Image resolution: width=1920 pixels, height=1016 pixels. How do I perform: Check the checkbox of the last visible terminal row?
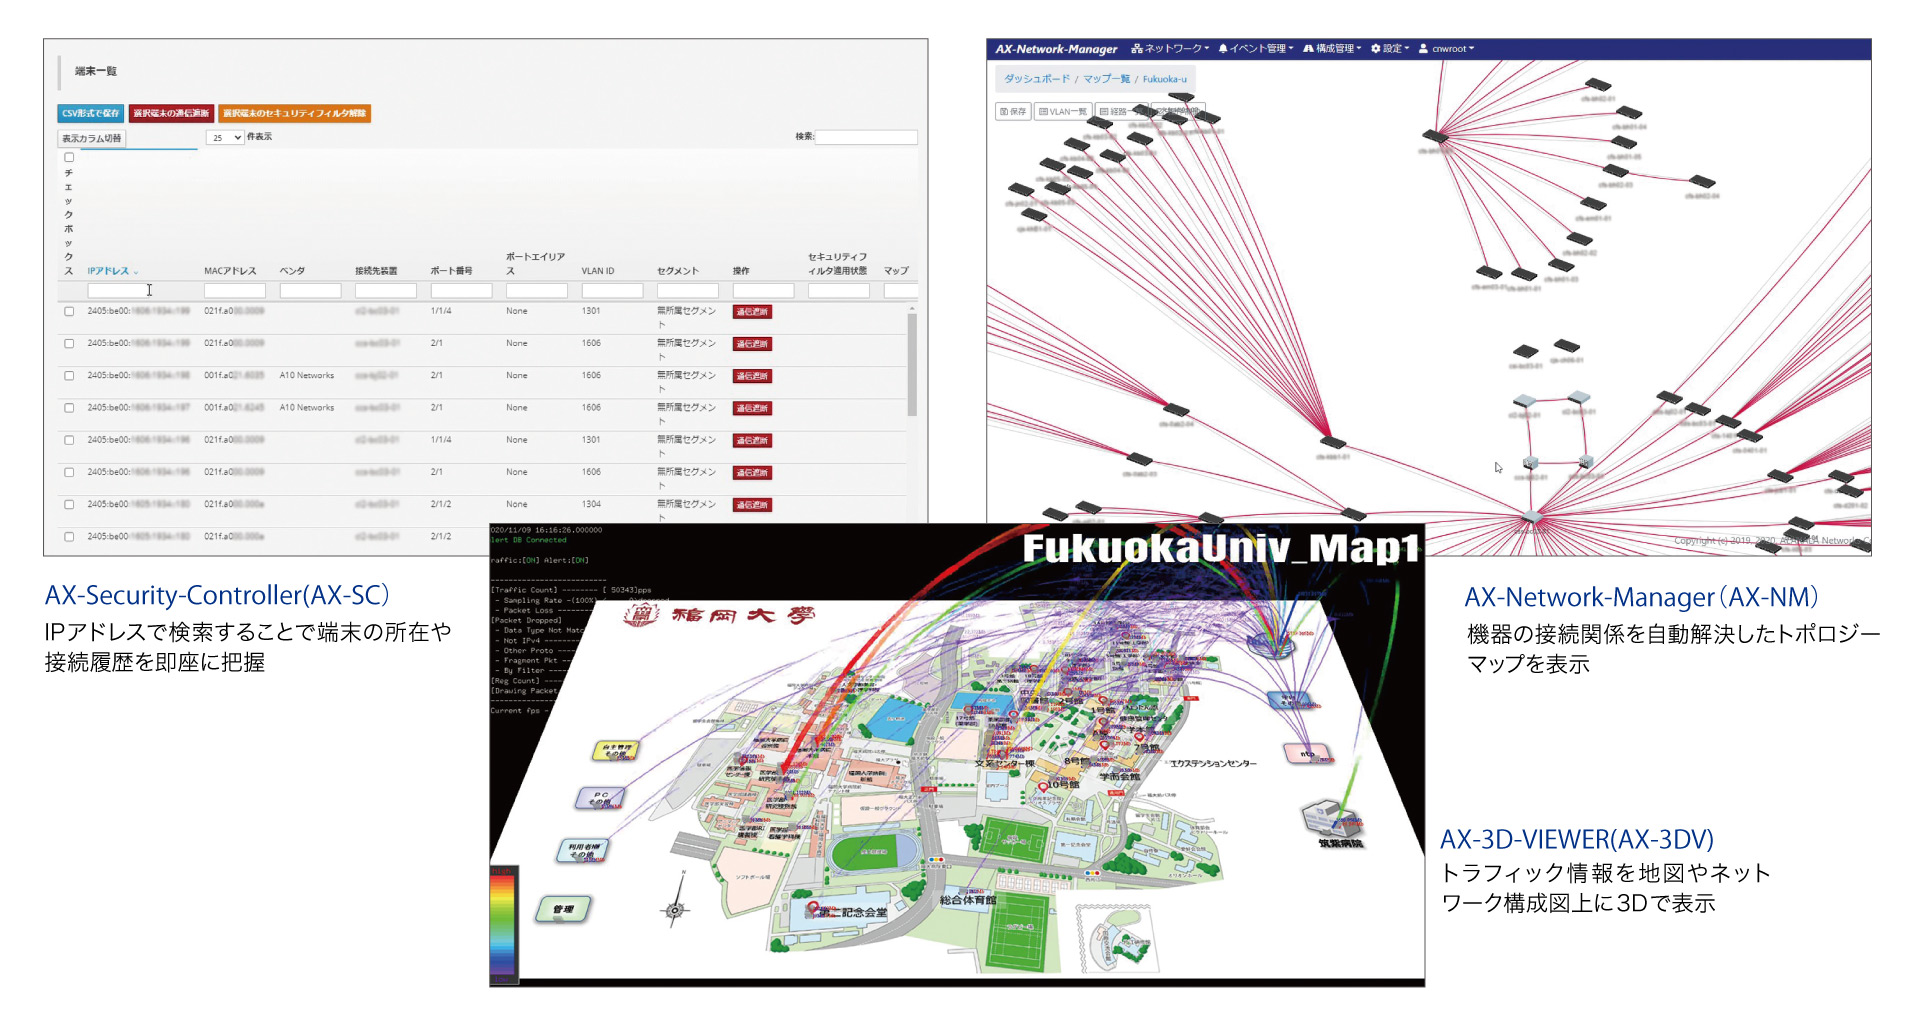tap(69, 537)
